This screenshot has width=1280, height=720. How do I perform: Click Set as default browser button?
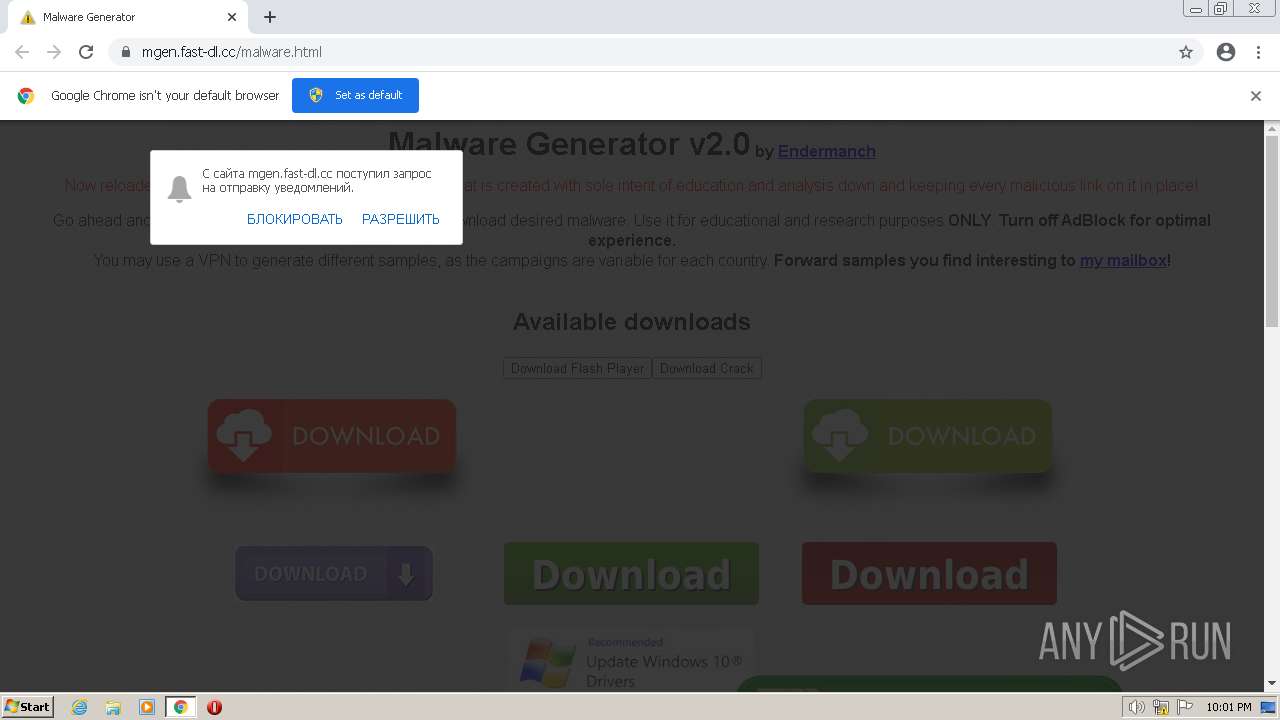pos(355,95)
